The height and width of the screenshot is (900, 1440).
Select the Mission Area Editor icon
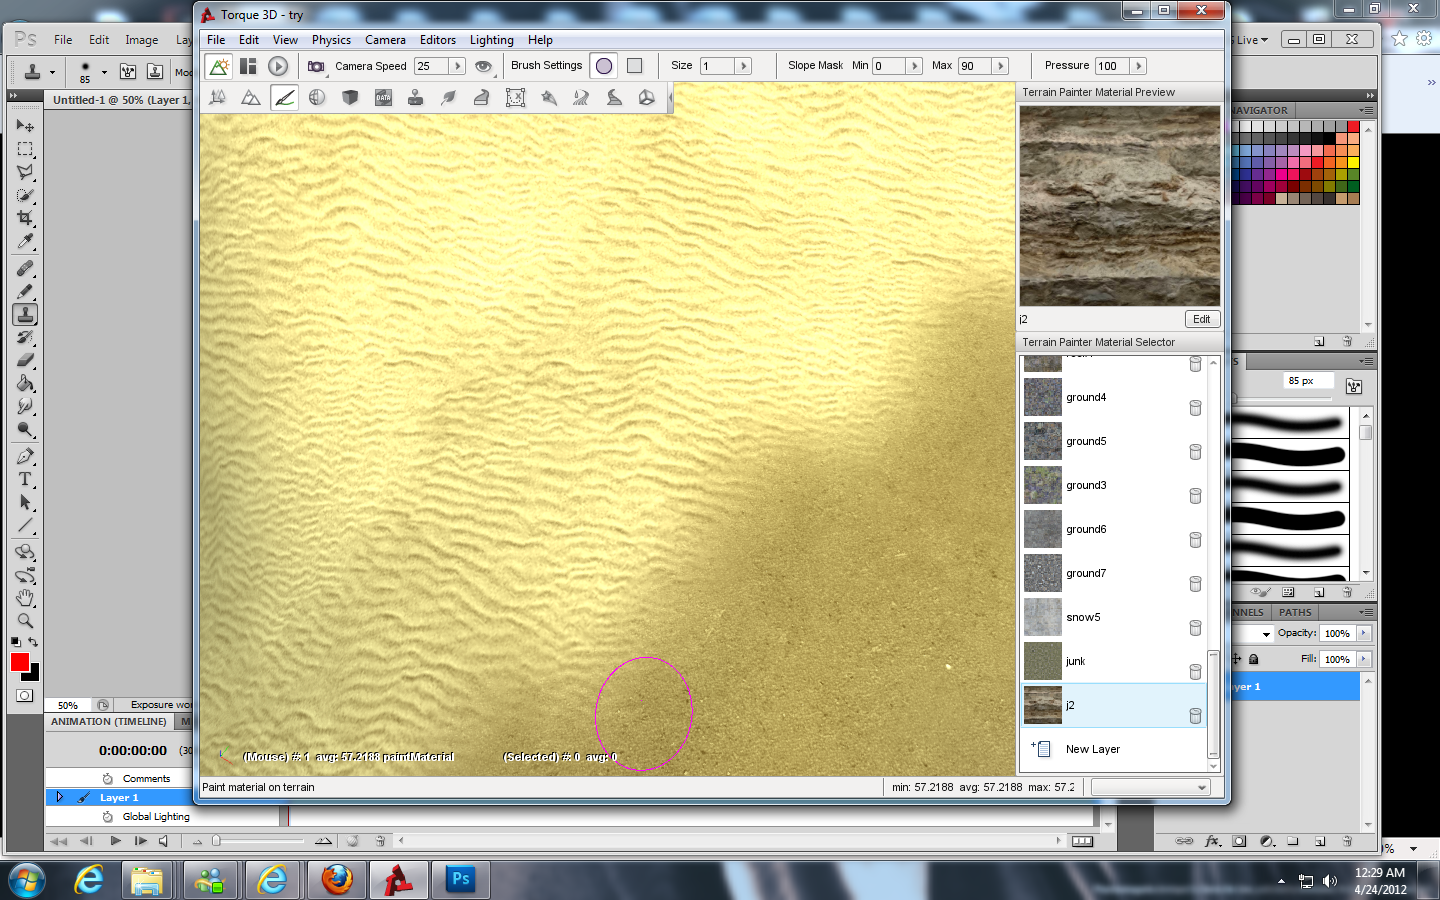[x=515, y=97]
